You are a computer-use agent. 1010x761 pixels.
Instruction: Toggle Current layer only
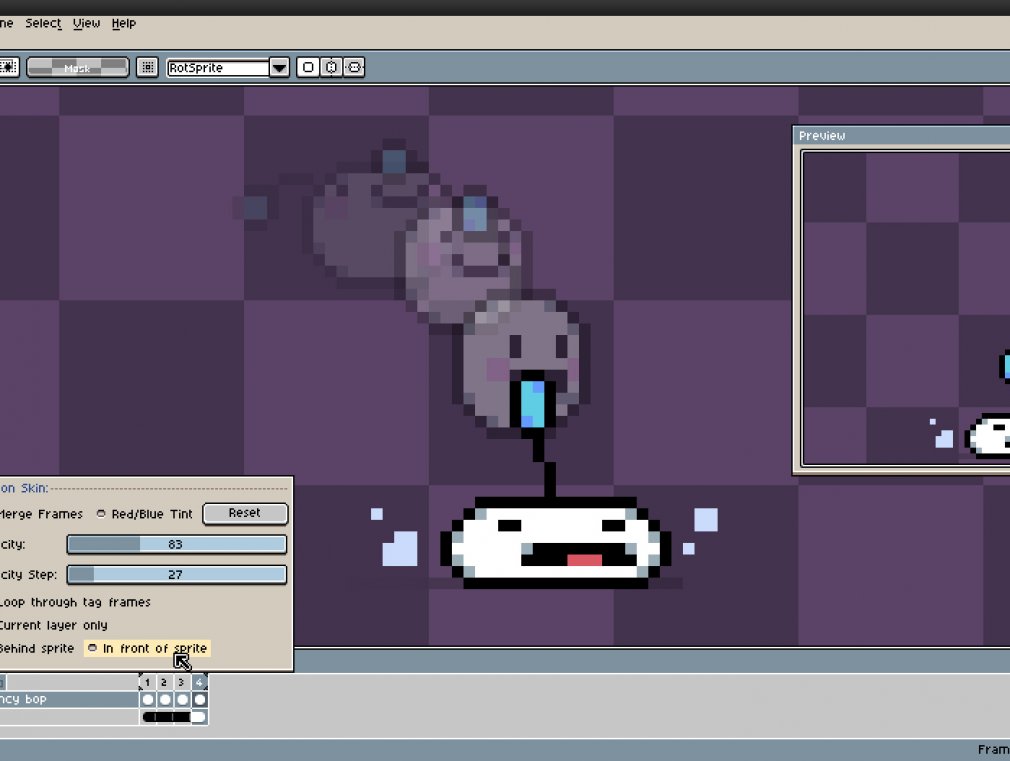(53, 625)
